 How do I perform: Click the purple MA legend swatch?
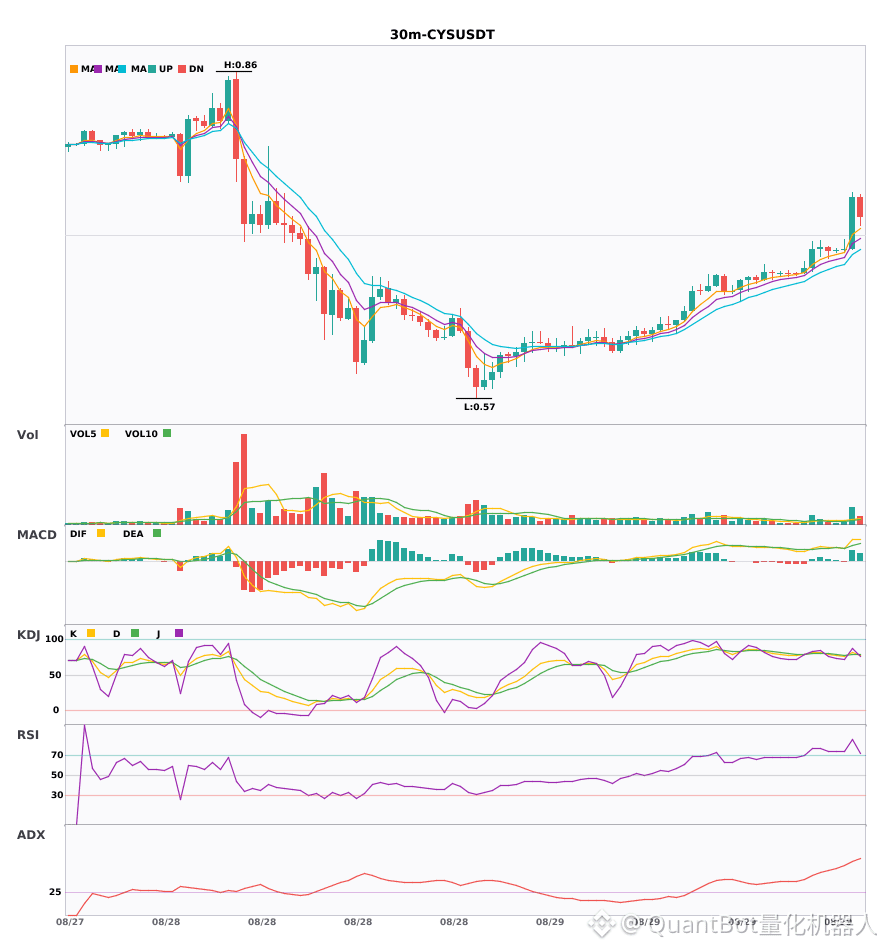coord(98,69)
